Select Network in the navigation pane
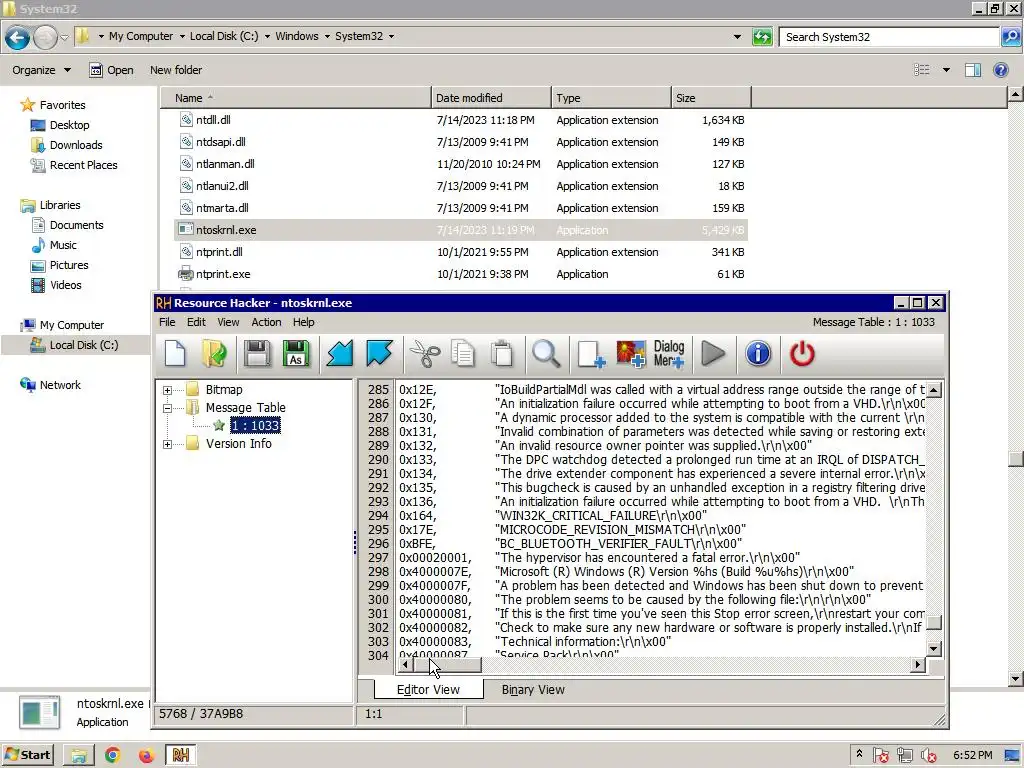This screenshot has width=1024, height=768. (60, 385)
